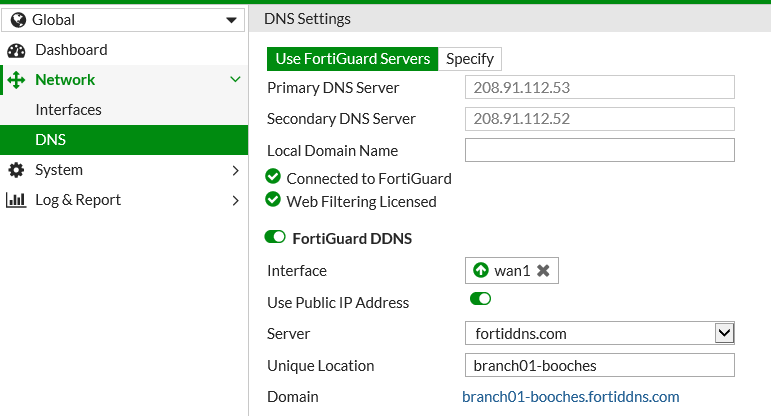
Task: Click the Domain label
Action: (293, 397)
